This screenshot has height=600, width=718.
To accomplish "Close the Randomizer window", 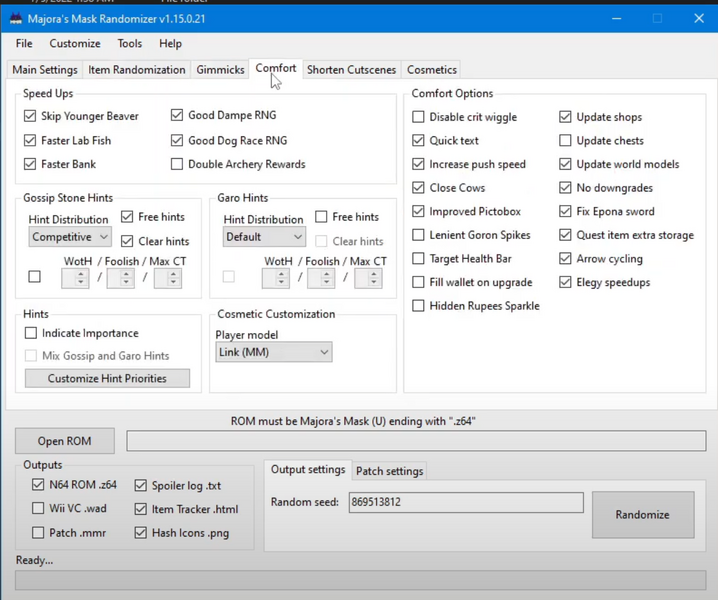I will (699, 19).
